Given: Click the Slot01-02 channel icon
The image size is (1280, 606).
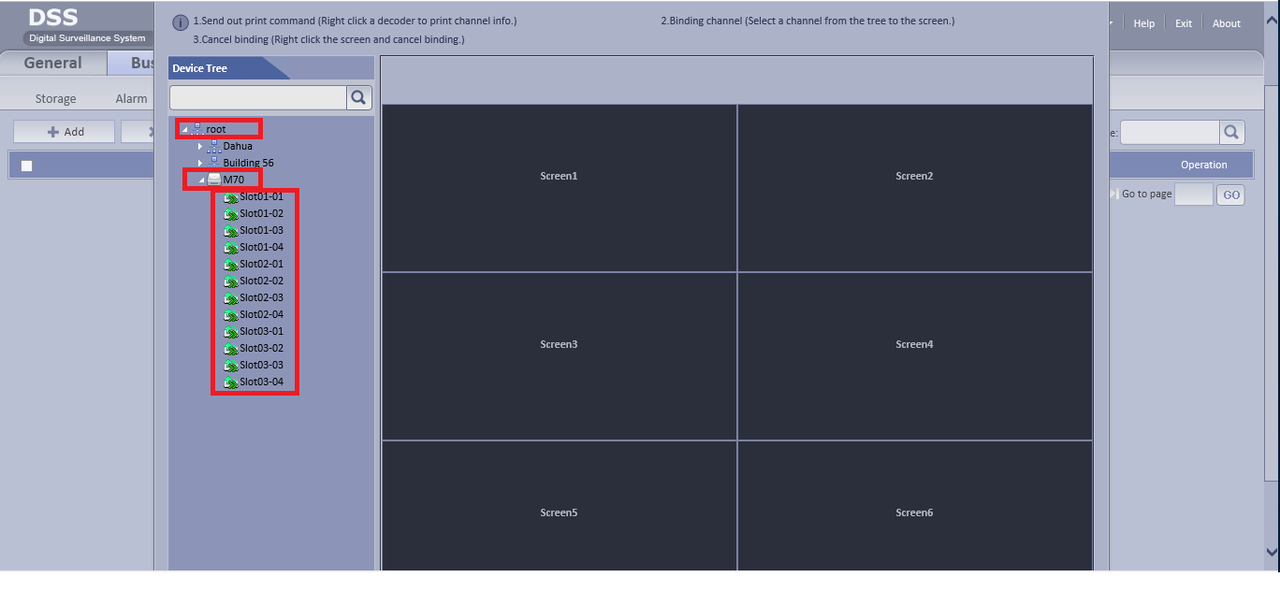Looking at the screenshot, I should point(231,214).
